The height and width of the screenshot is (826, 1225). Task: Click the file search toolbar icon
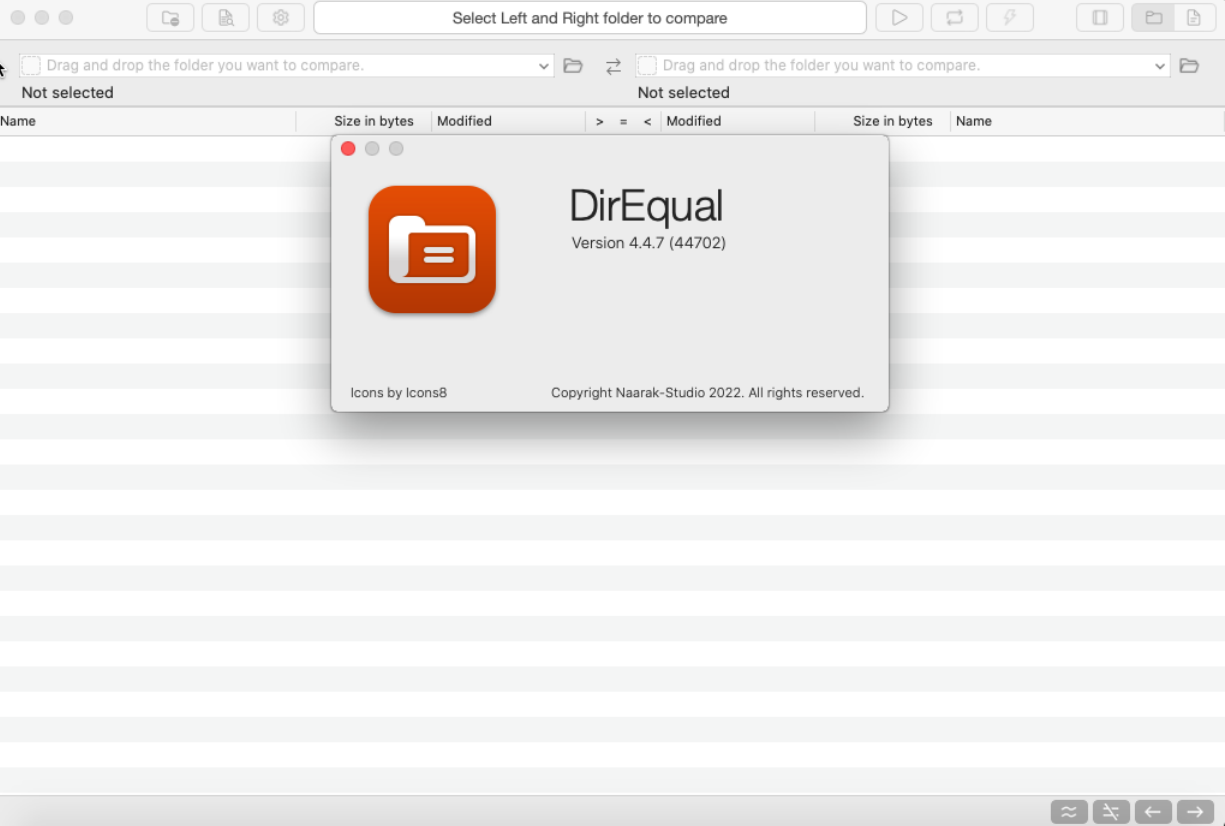226,18
